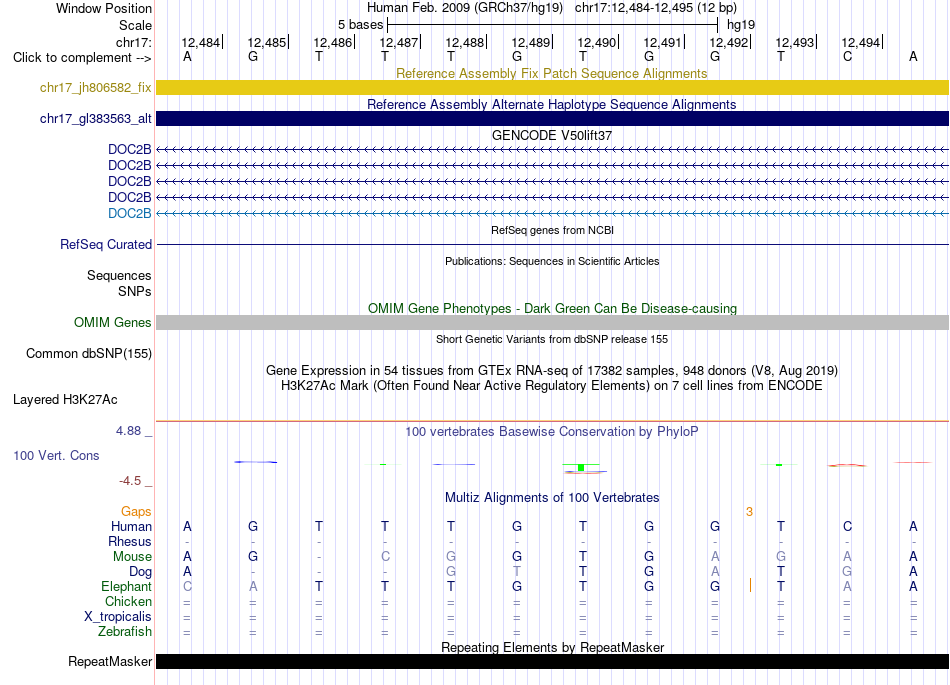Viewport: 950px width, 685px height.
Task: Click the -4.5 PhyloP lower scale value
Action: (130, 481)
